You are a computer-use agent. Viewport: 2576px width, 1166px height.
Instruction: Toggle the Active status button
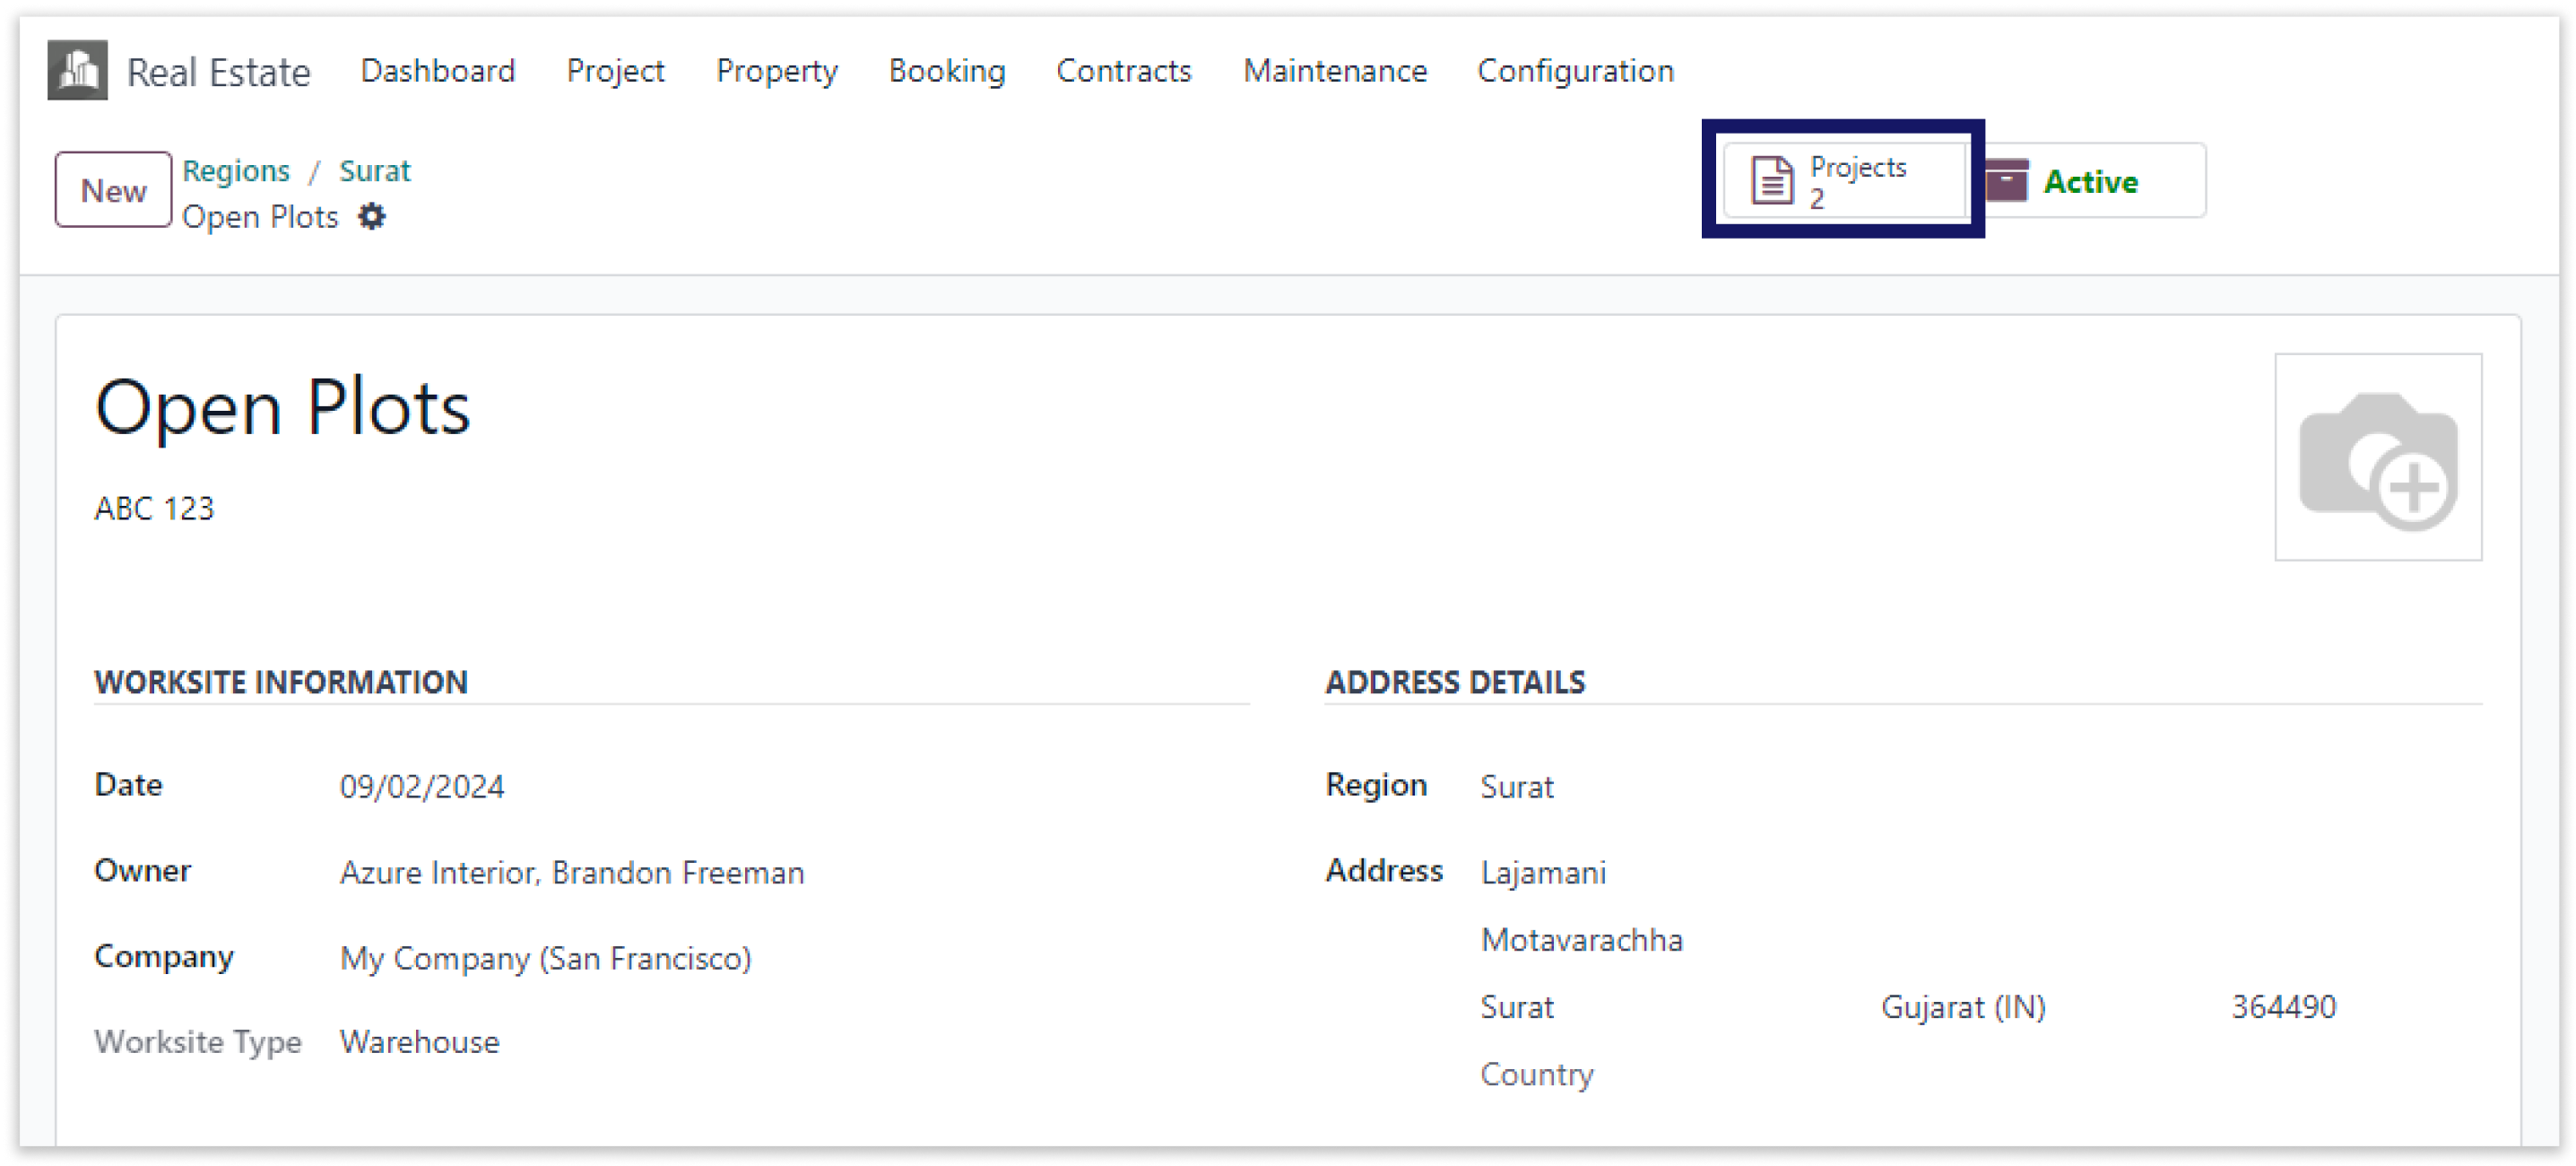(x=2089, y=181)
